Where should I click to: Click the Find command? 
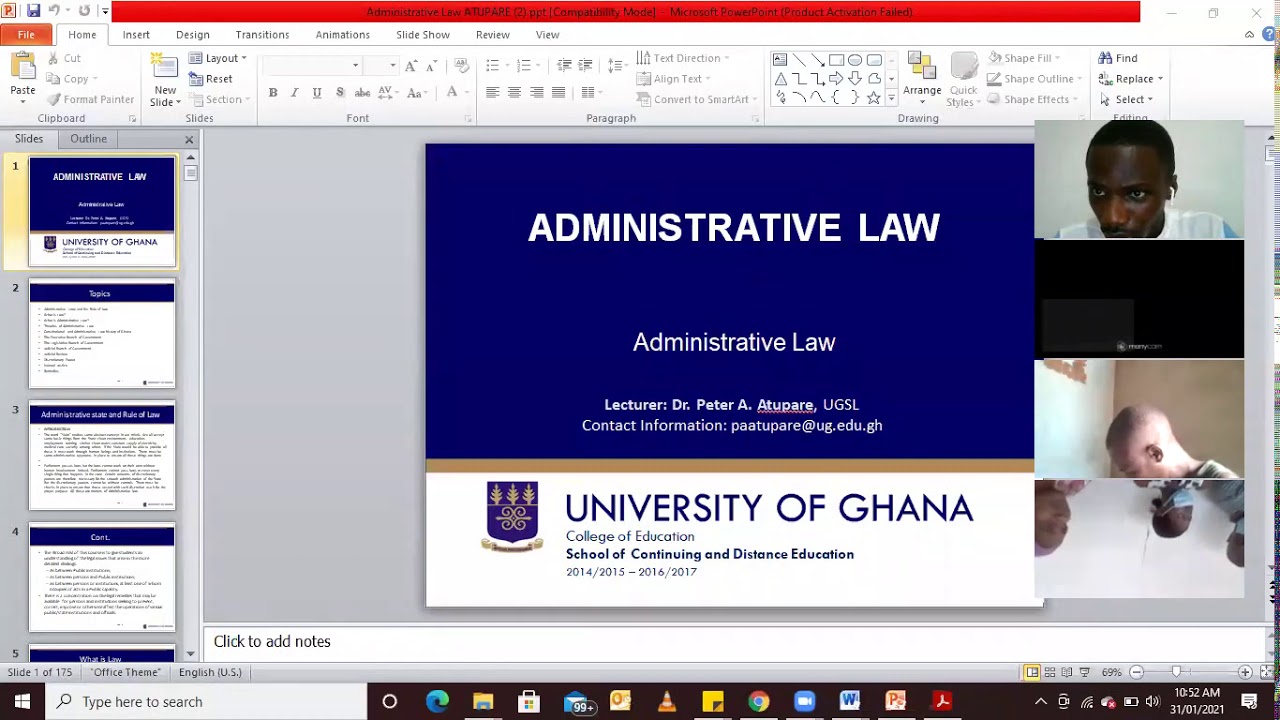[x=1118, y=58]
